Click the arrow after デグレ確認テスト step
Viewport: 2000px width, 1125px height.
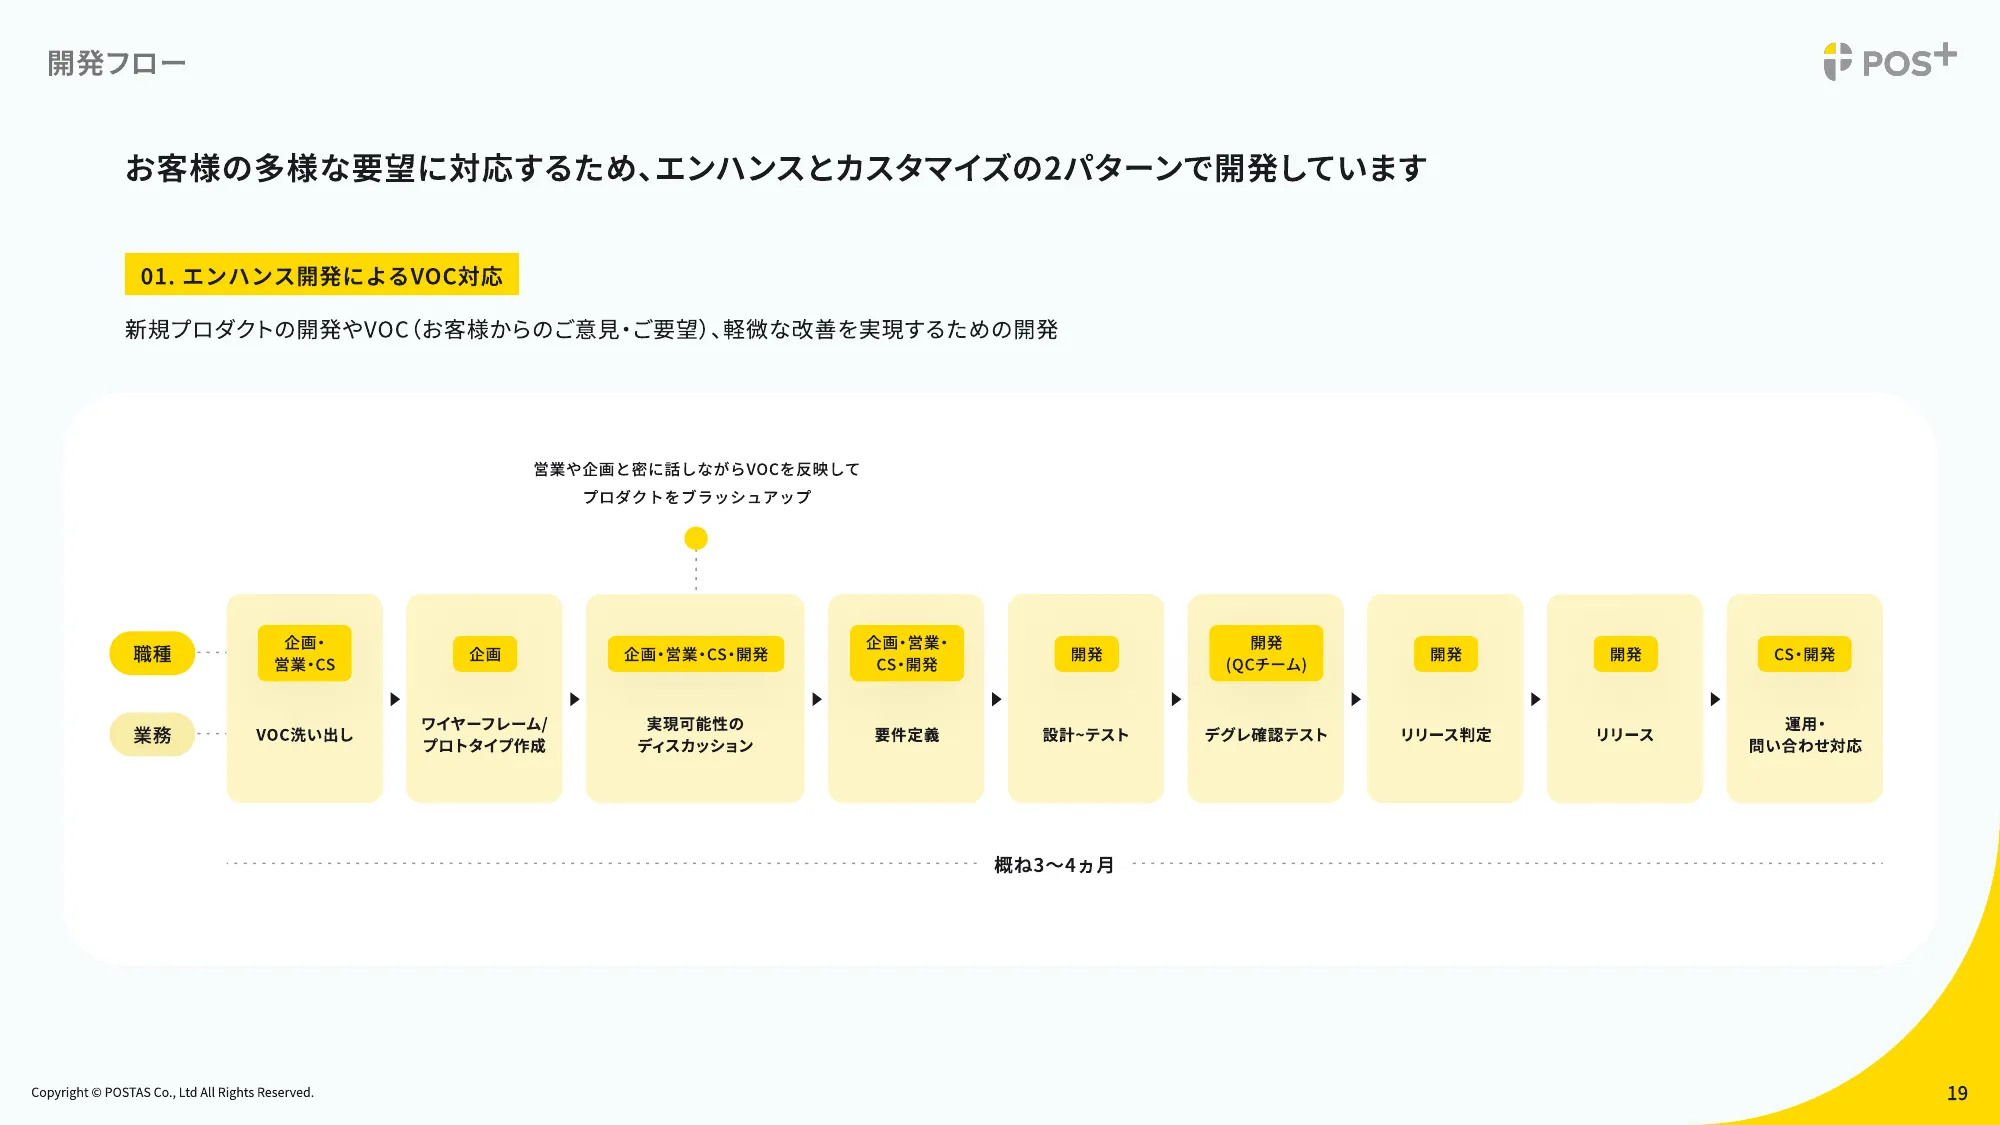click(x=1355, y=699)
